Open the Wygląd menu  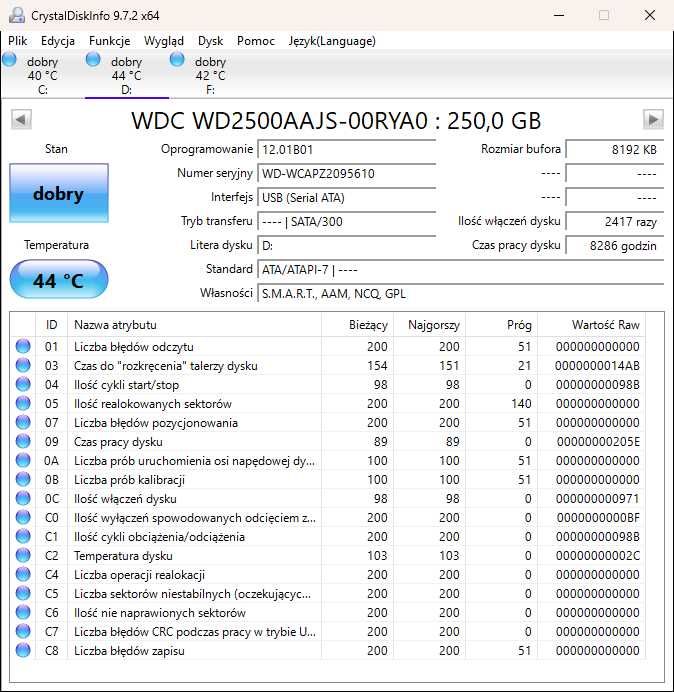coord(164,41)
